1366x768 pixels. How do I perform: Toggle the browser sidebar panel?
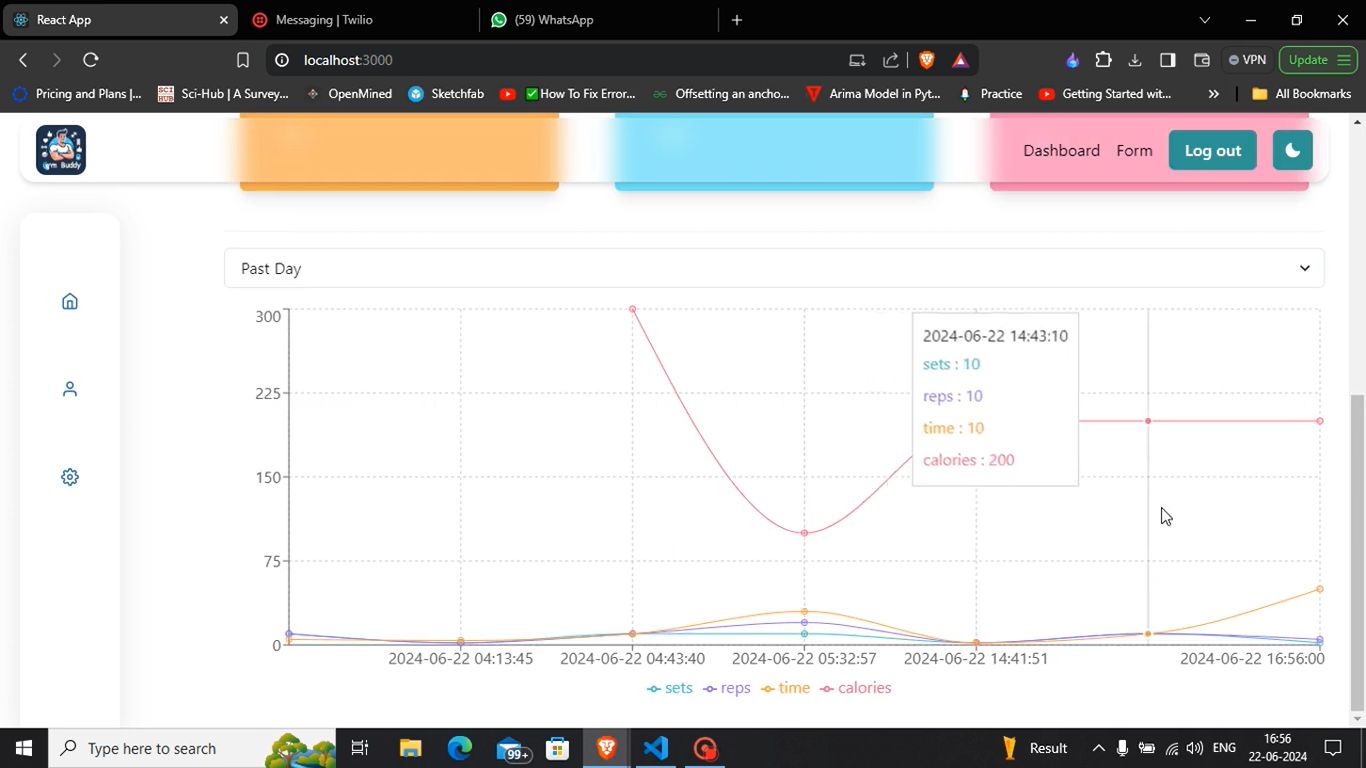tap(1168, 60)
